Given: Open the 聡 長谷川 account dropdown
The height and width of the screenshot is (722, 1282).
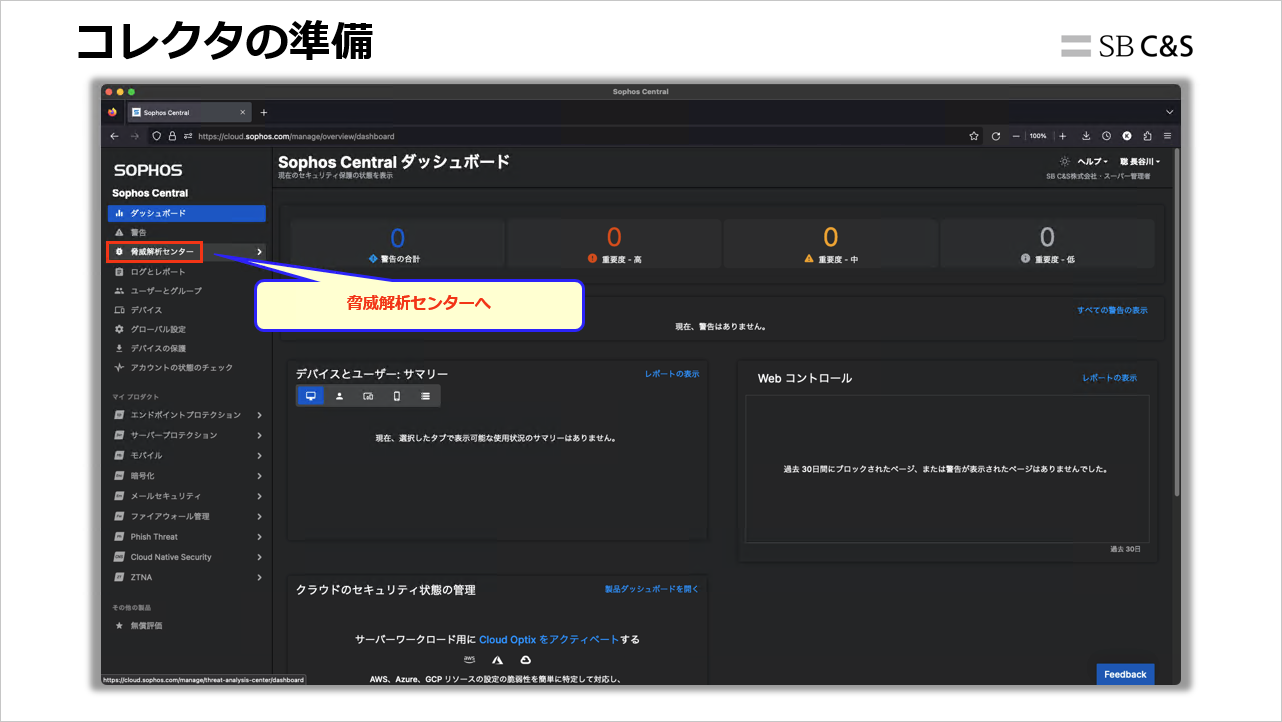Looking at the screenshot, I should [1140, 161].
